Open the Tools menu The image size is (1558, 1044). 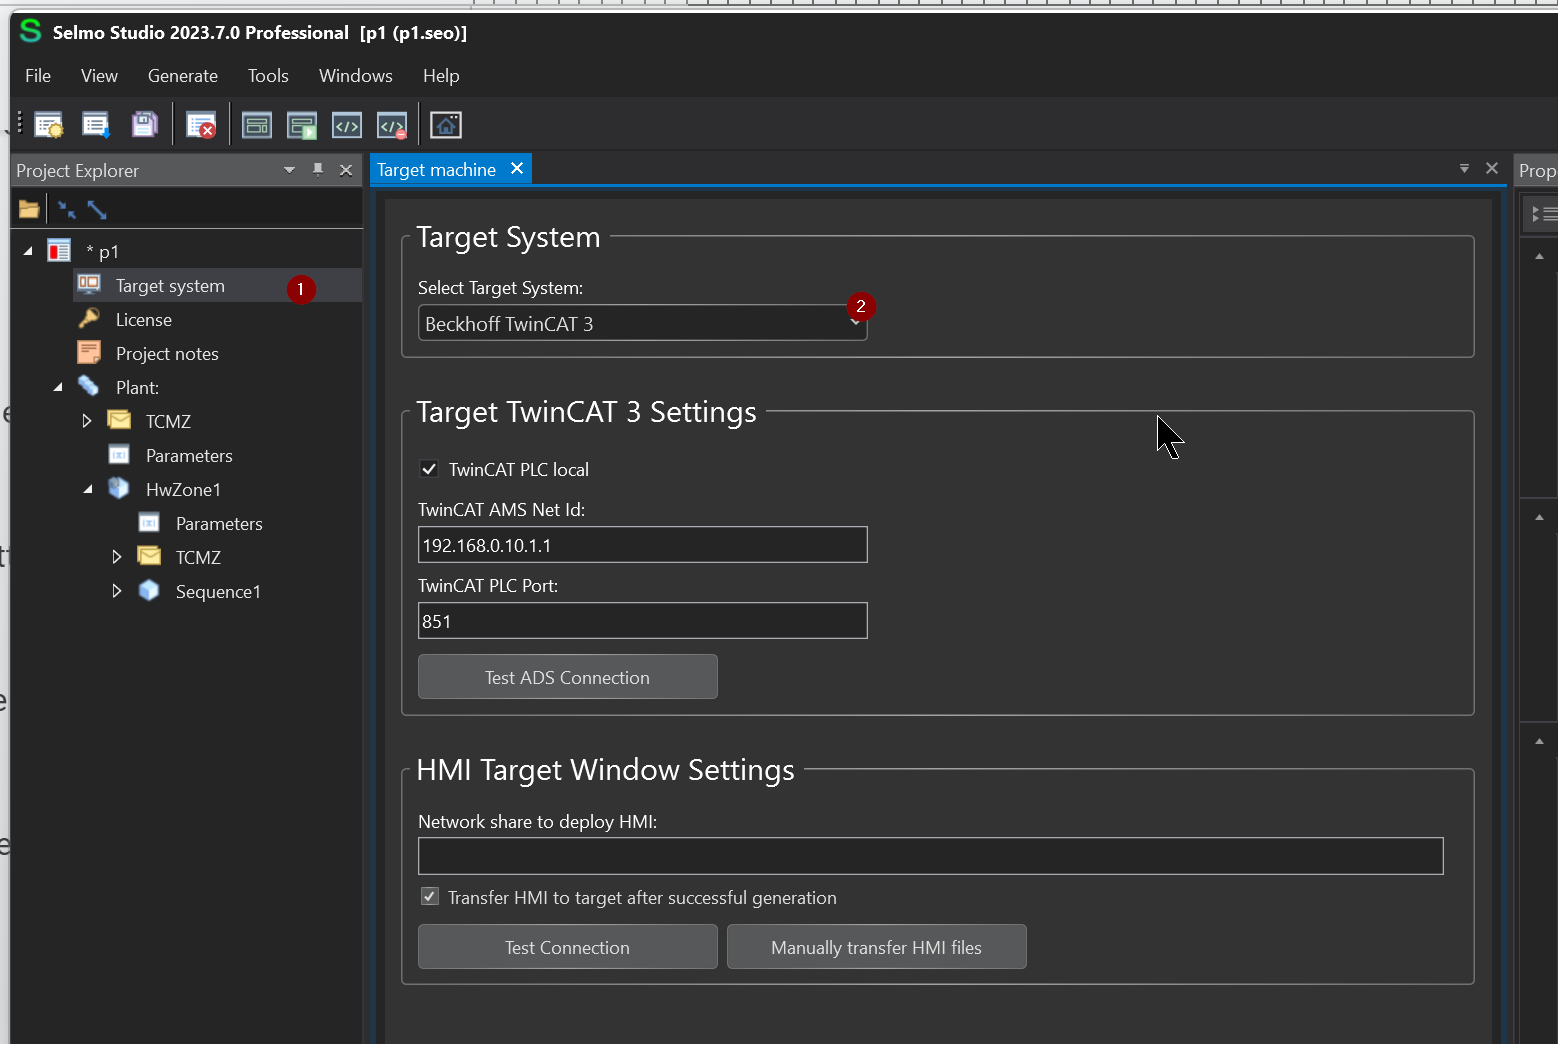(x=268, y=76)
